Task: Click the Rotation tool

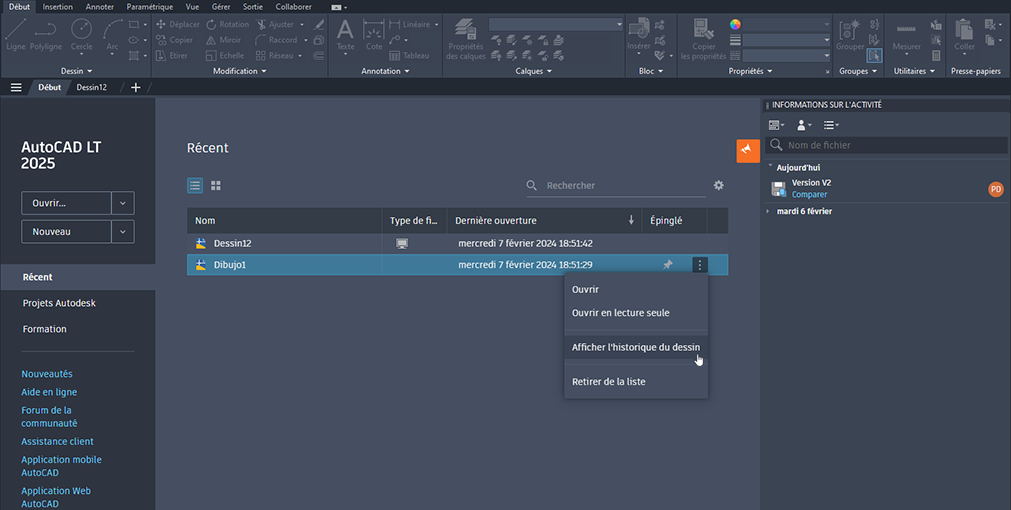Action: click(228, 25)
